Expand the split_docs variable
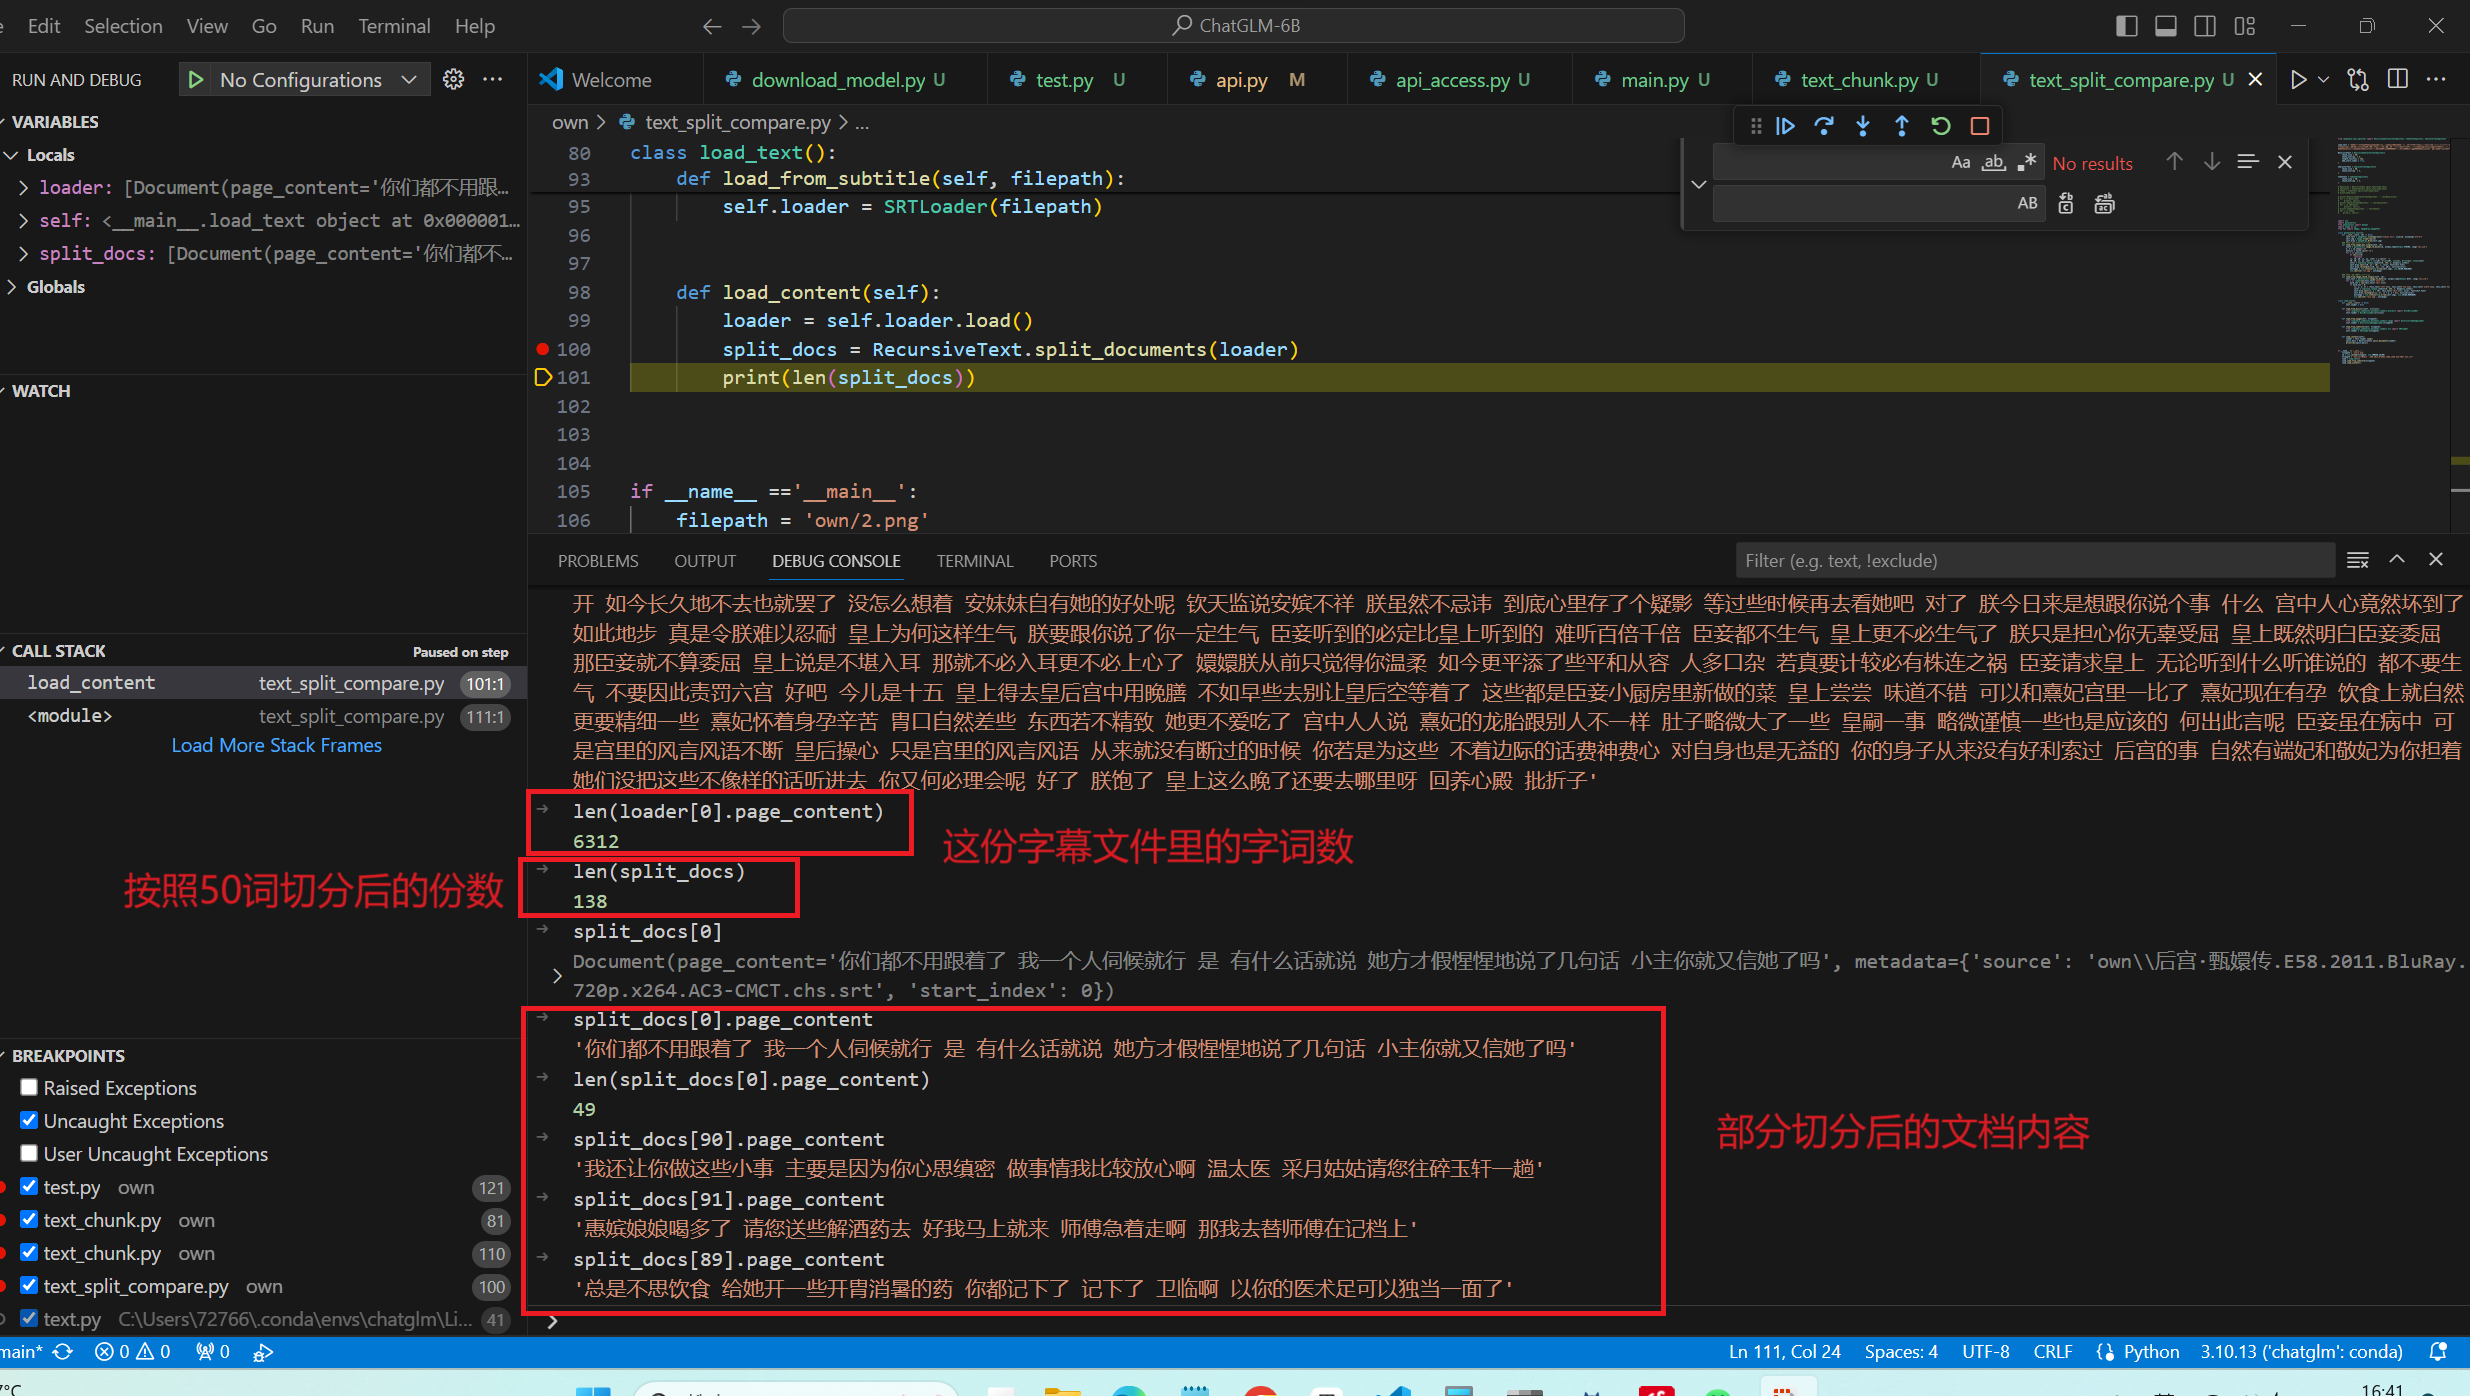 click(23, 254)
